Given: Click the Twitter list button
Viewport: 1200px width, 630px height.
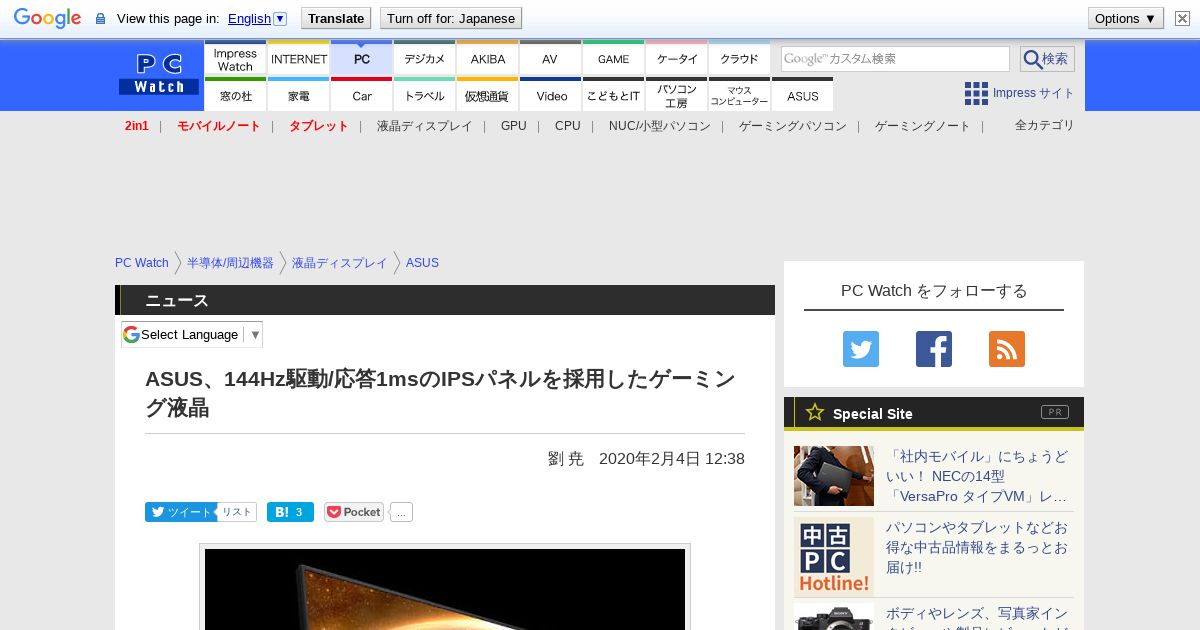Looking at the screenshot, I should coord(237,512).
